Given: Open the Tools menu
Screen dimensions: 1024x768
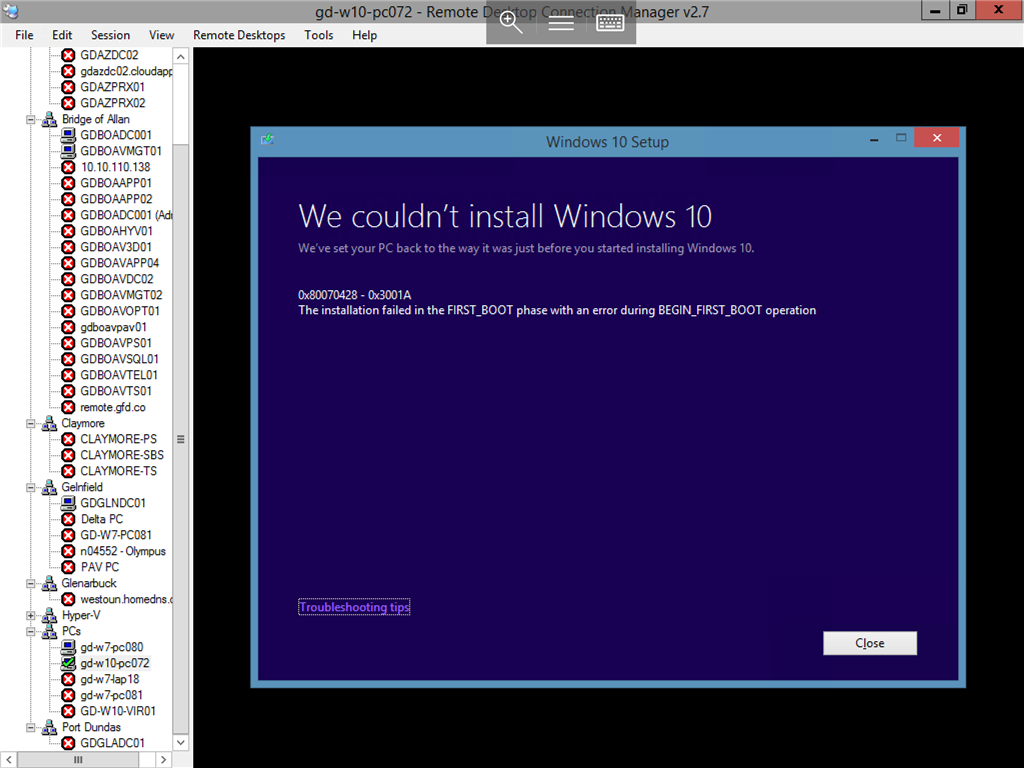Looking at the screenshot, I should (319, 35).
